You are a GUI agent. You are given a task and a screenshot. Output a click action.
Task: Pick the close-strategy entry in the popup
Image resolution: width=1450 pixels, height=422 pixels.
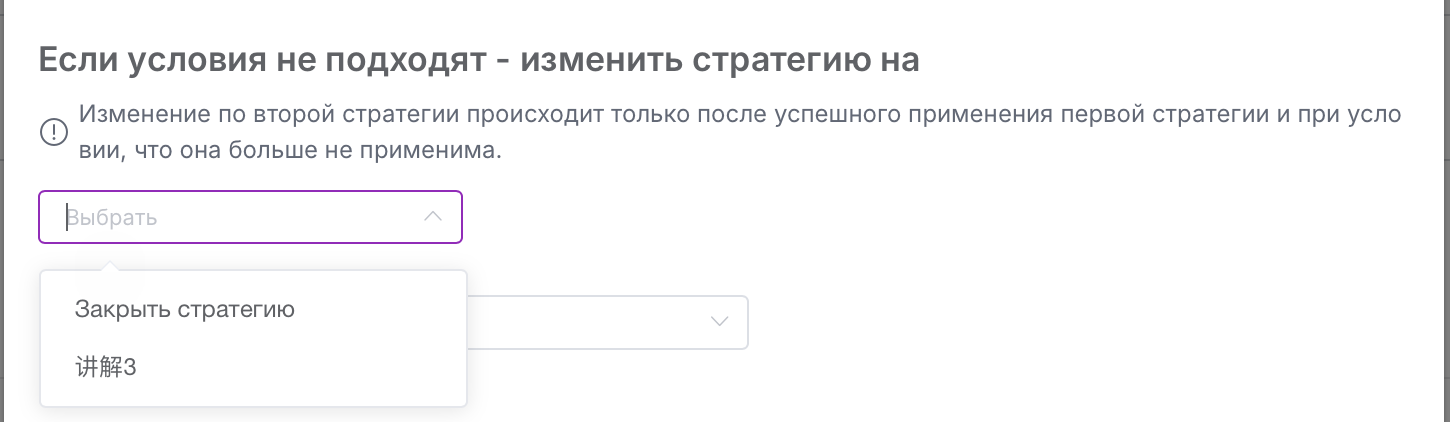pyautogui.click(x=185, y=310)
